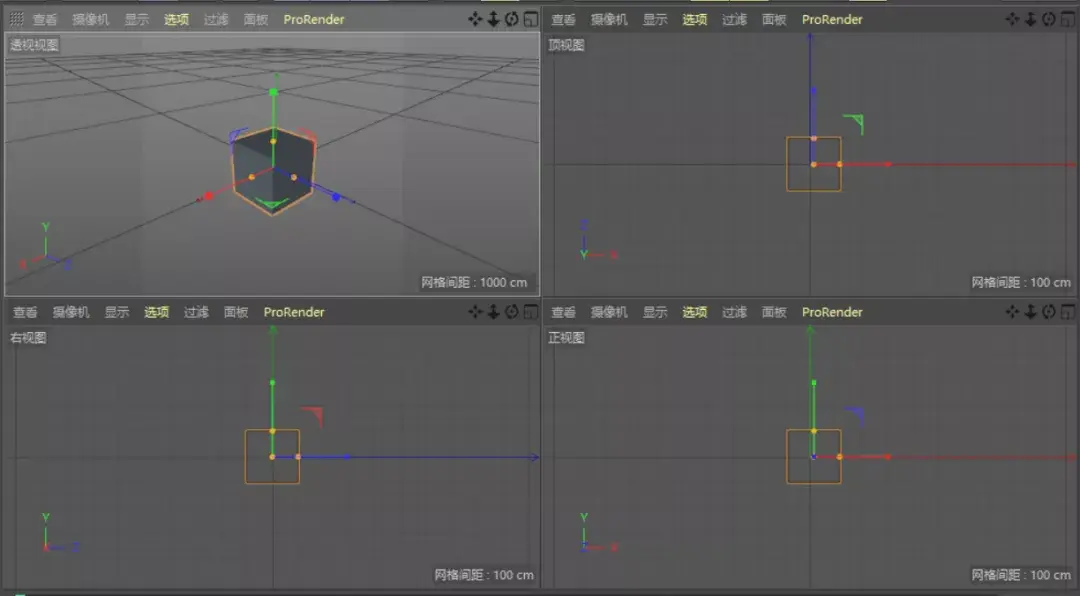Screen dimensions: 1080x596
Task: Toggle the top view (顶视图) to full size with the maximize view icon
Action: [1068, 19]
